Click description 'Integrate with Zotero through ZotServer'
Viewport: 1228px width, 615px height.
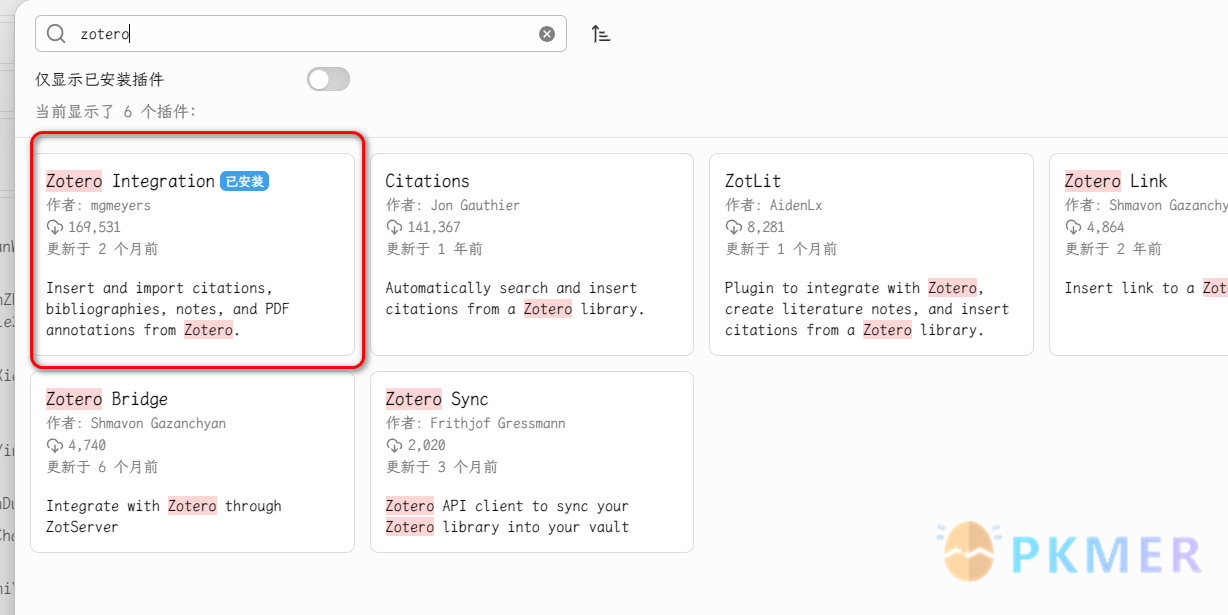[x=164, y=516]
